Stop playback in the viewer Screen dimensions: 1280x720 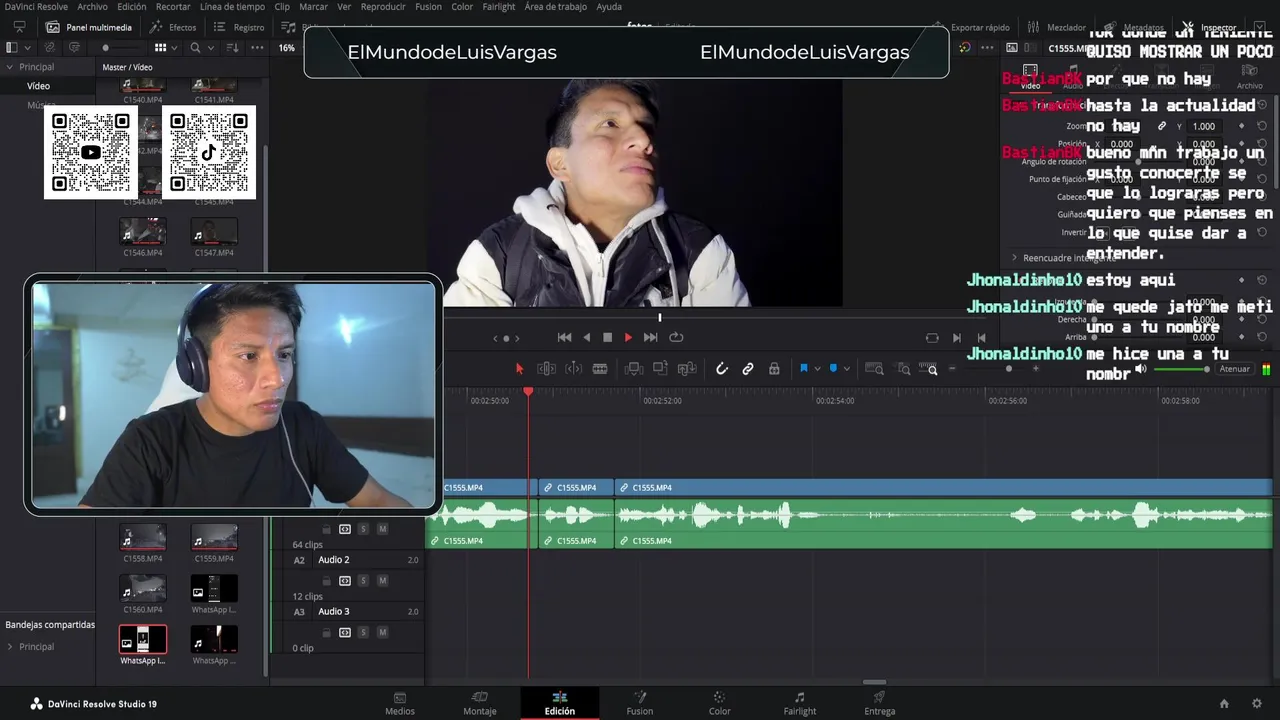[x=607, y=338]
